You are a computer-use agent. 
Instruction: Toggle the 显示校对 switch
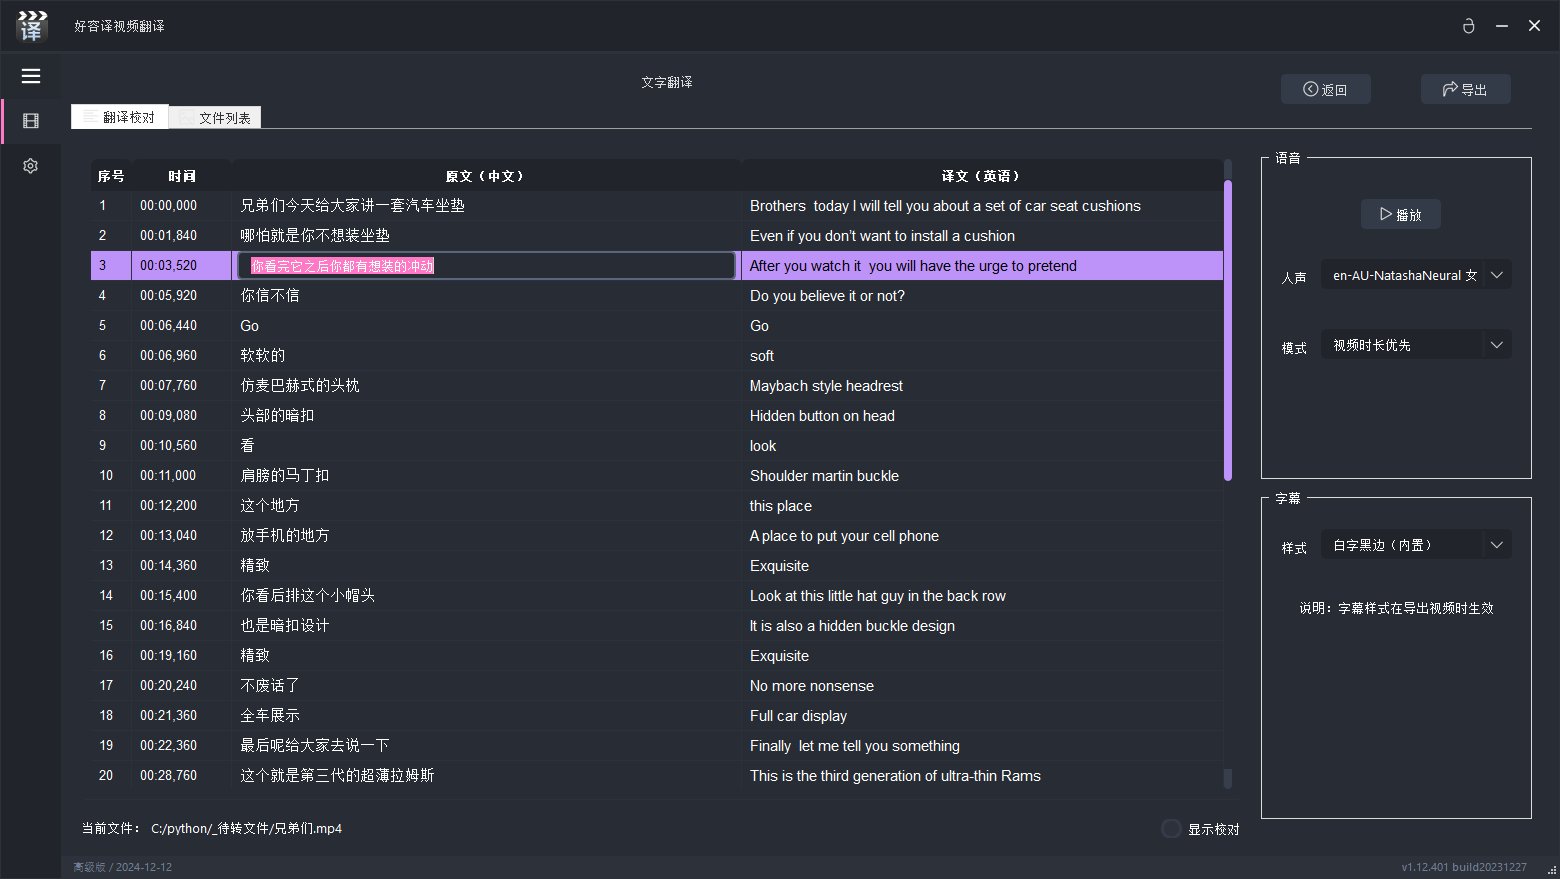click(x=1171, y=829)
